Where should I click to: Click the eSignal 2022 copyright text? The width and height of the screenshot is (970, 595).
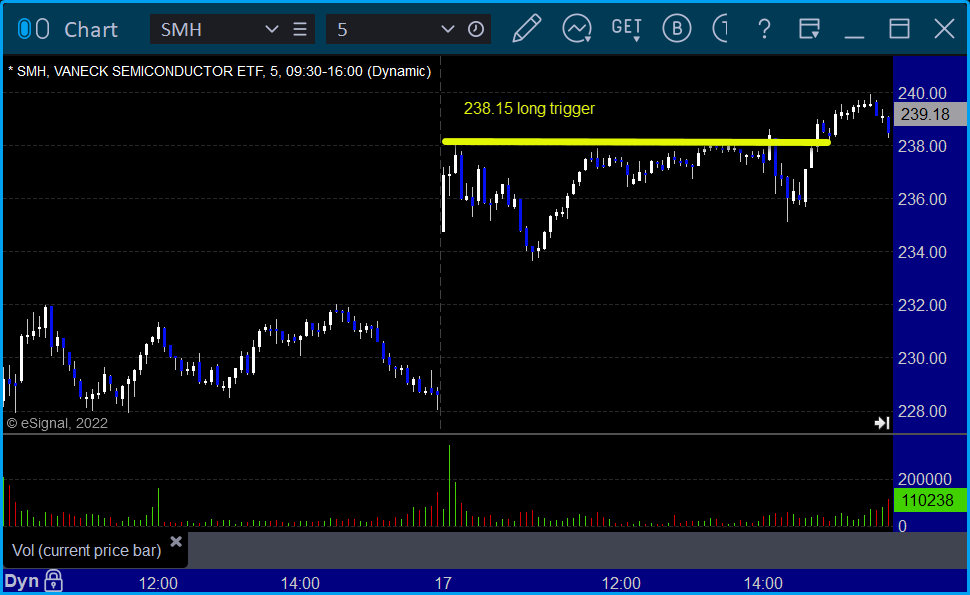[57, 423]
